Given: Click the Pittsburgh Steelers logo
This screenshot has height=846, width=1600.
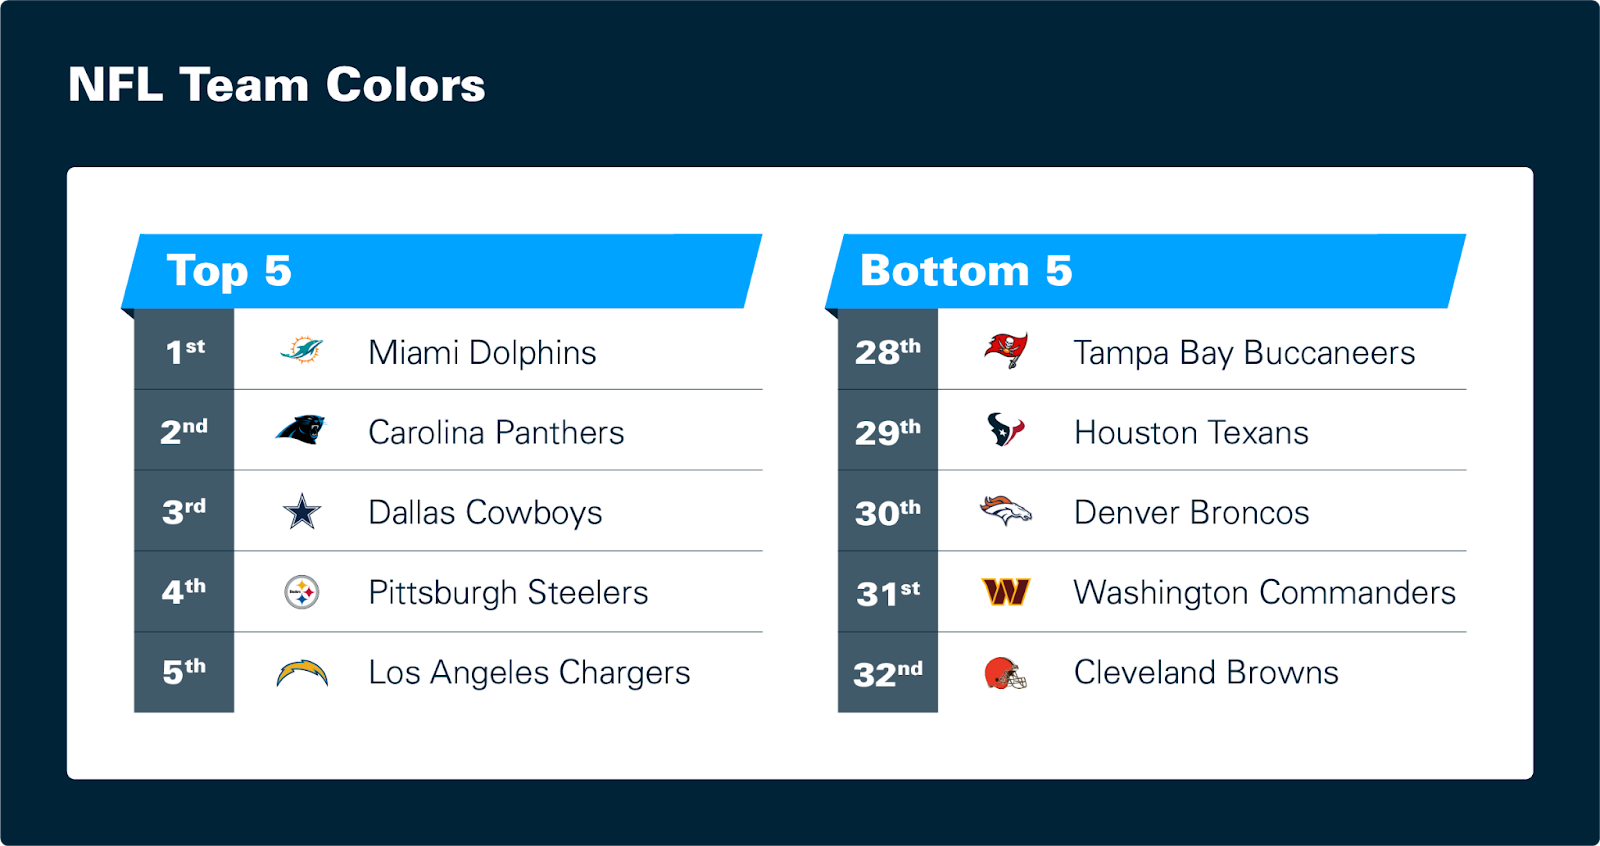Looking at the screenshot, I should pyautogui.click(x=302, y=592).
